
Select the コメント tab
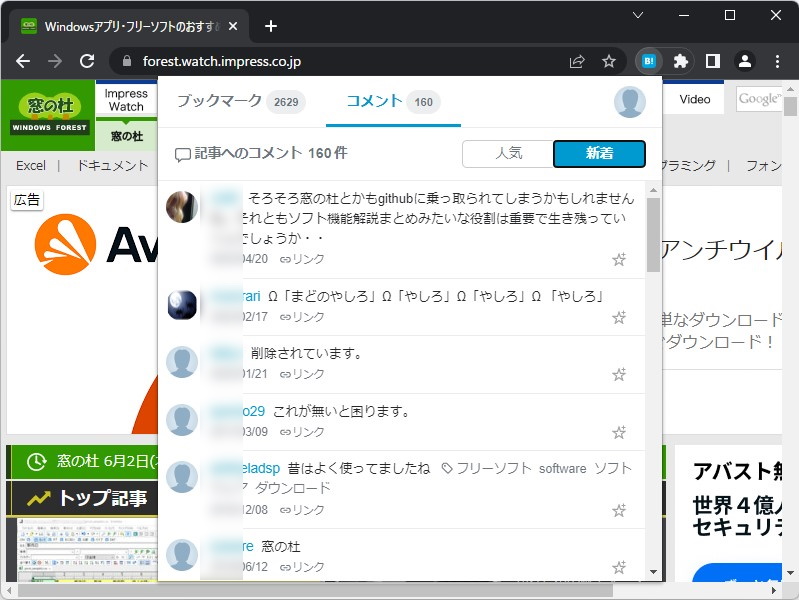click(x=393, y=101)
